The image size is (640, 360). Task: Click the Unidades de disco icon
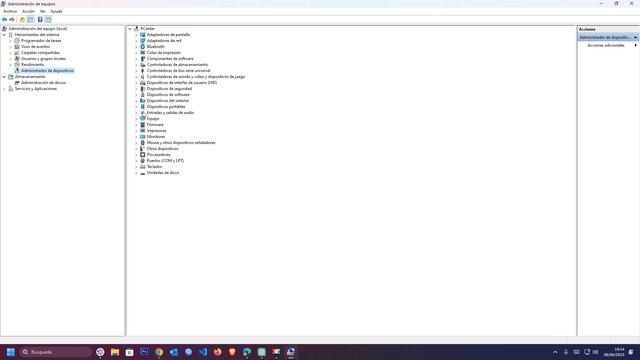142,173
